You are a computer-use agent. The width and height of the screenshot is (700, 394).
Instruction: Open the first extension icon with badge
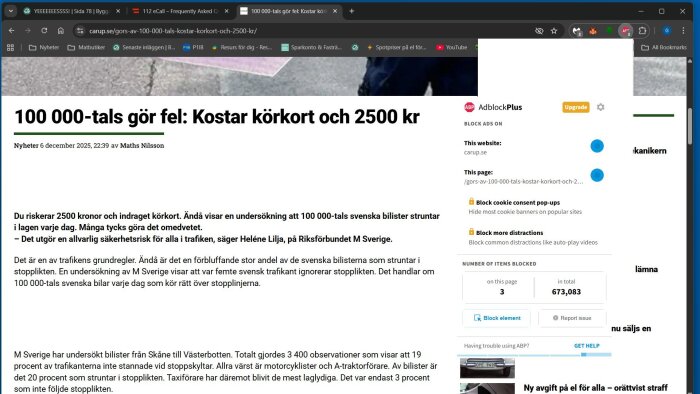pyautogui.click(x=577, y=31)
